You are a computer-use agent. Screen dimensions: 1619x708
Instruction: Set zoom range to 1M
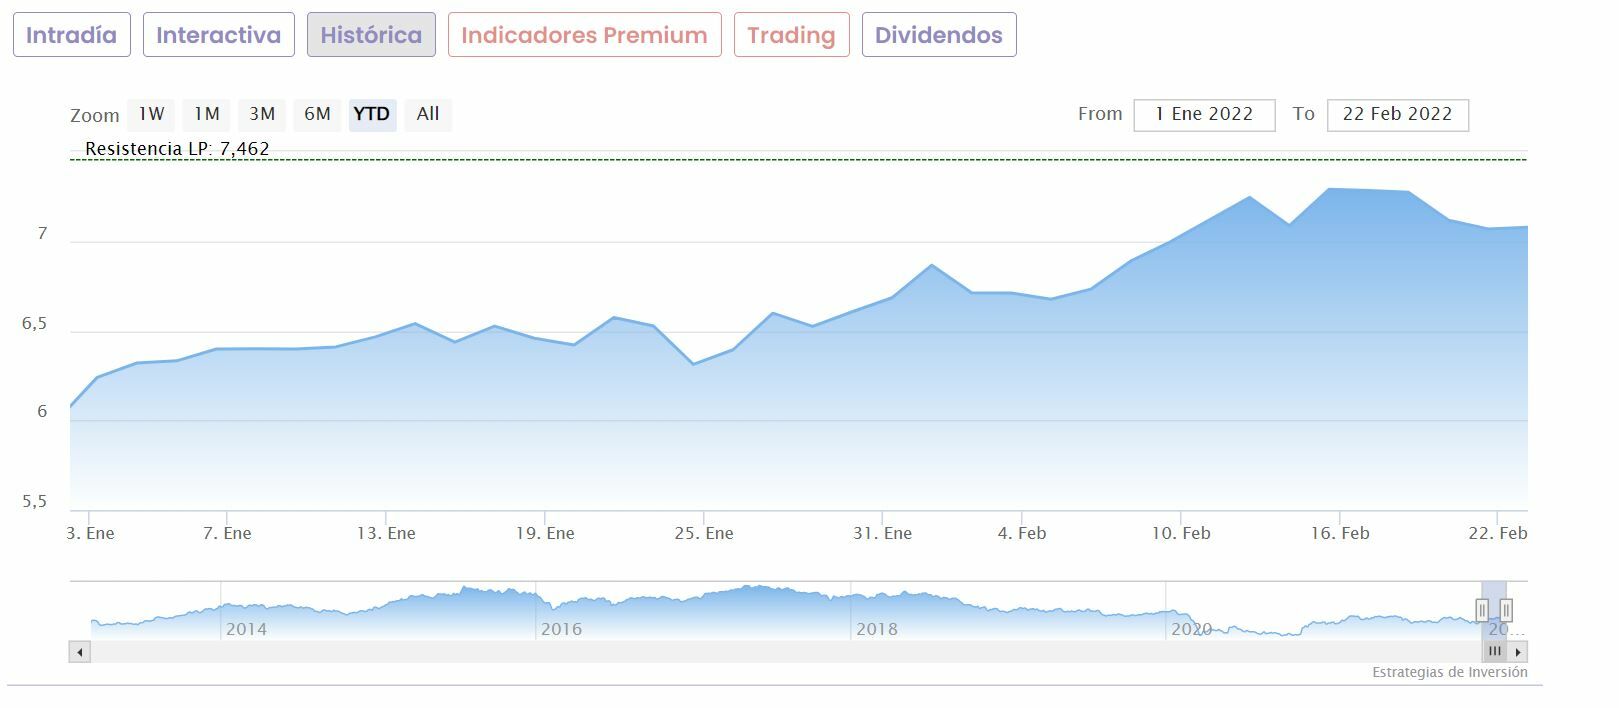tap(207, 114)
